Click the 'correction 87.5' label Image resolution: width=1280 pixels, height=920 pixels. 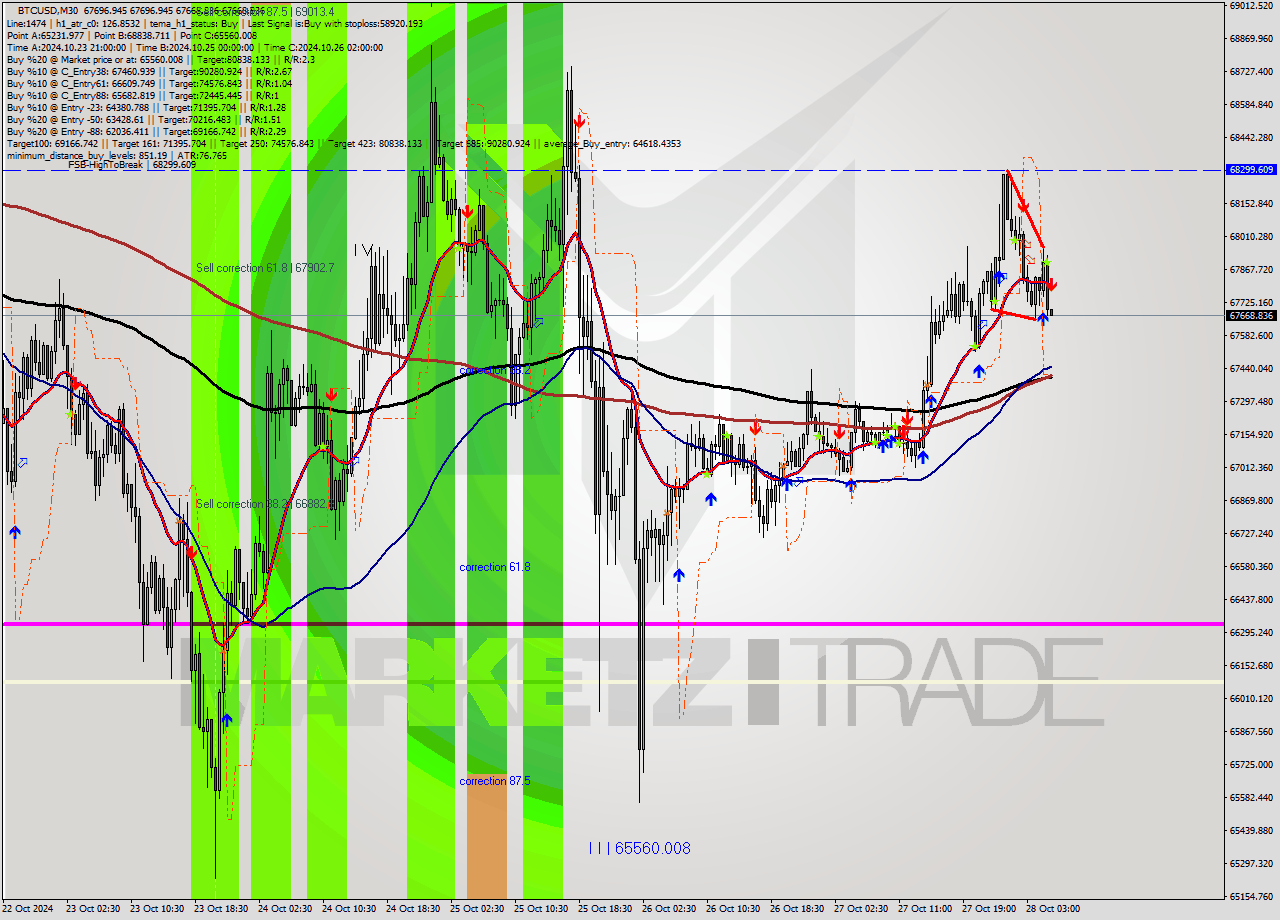tap(495, 781)
